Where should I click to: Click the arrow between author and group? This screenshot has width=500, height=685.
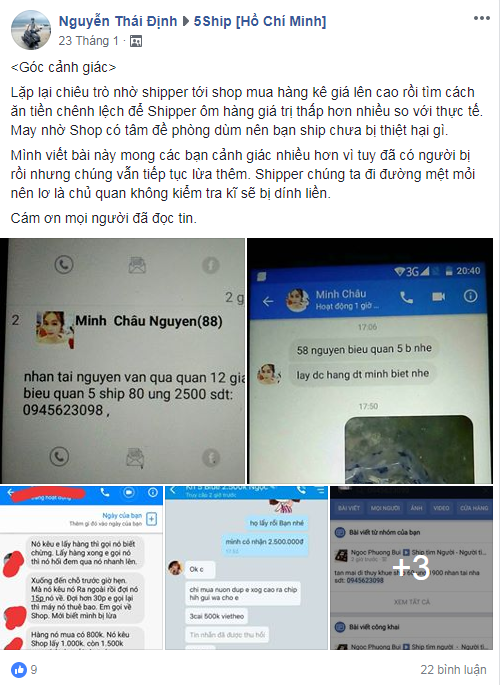coord(186,21)
